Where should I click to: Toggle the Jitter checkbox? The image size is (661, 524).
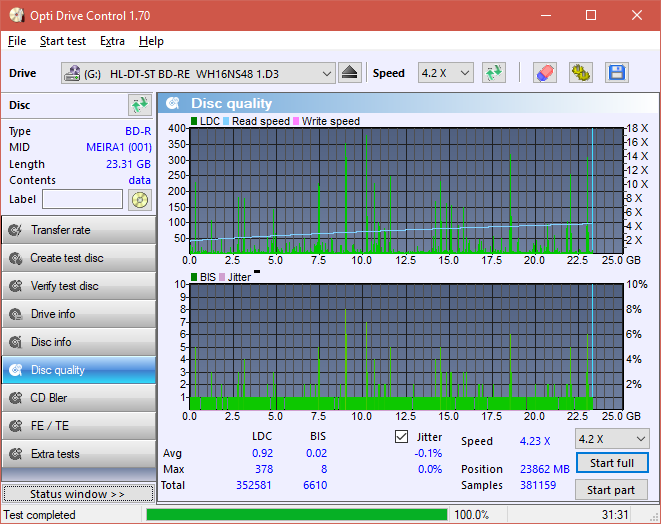point(402,437)
